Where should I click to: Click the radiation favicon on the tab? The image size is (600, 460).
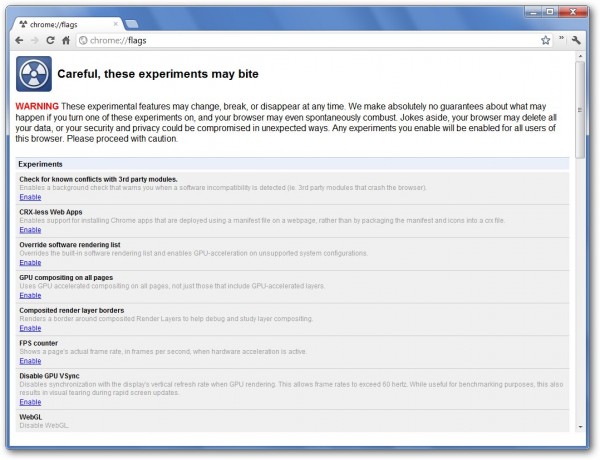pyautogui.click(x=23, y=24)
